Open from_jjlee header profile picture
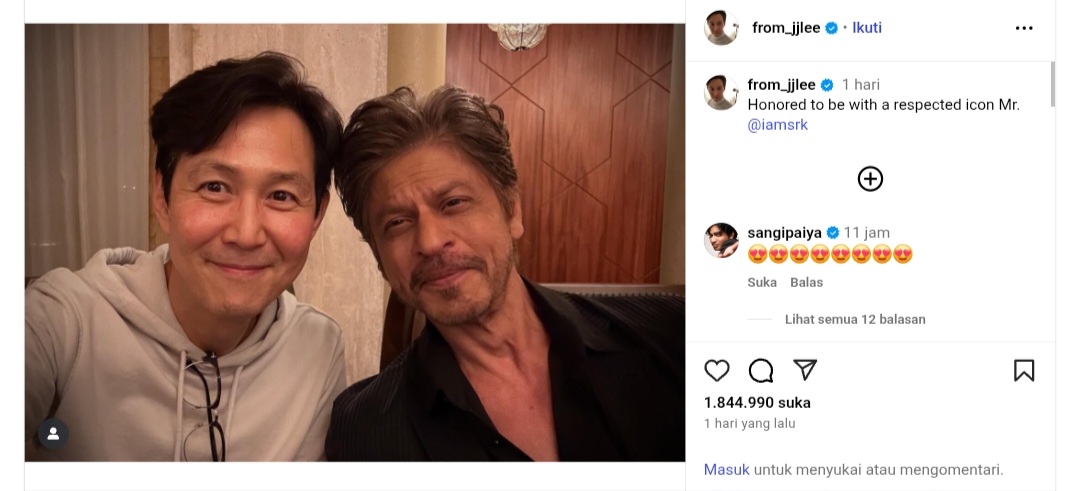 coord(721,28)
